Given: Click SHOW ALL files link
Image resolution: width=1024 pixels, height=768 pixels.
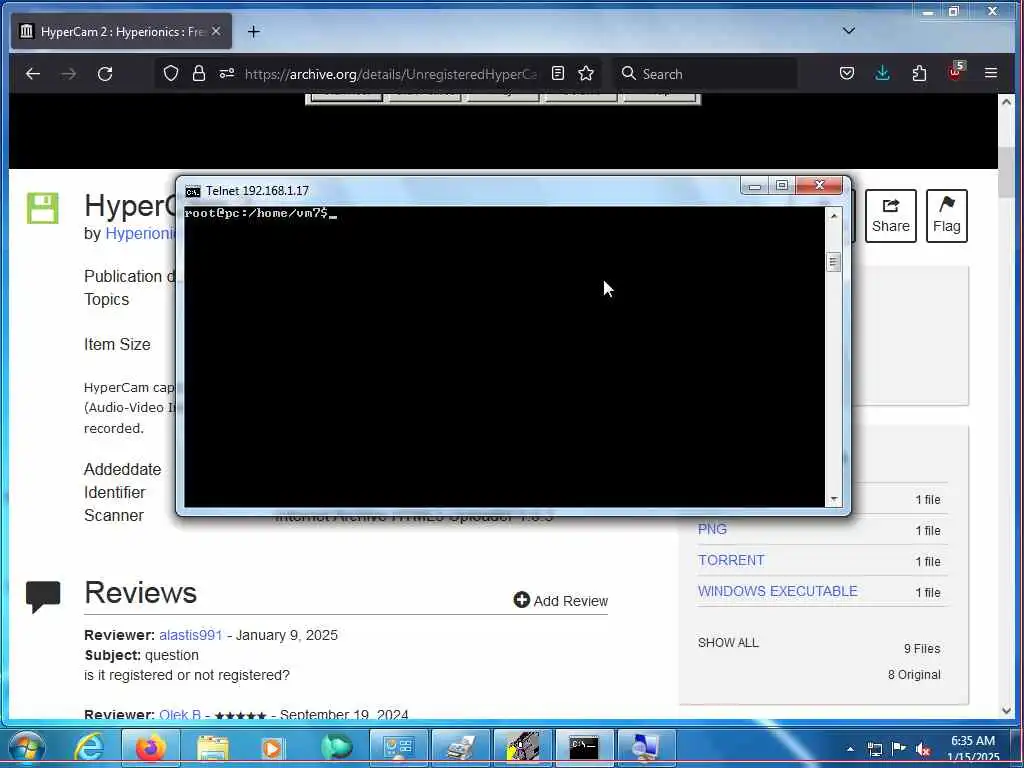Looking at the screenshot, I should tap(728, 643).
